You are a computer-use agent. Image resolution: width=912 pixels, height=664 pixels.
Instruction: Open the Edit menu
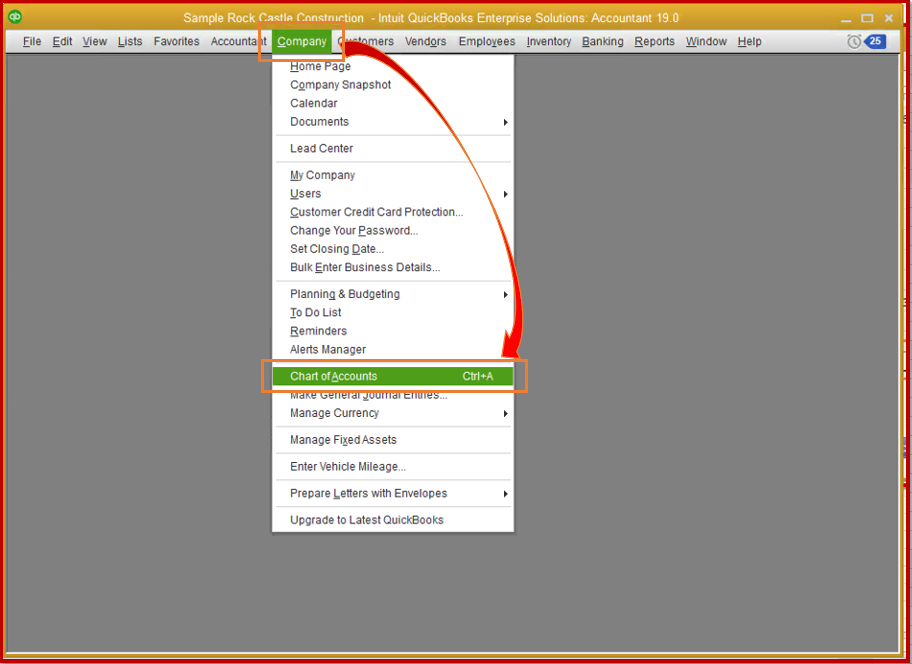point(62,41)
